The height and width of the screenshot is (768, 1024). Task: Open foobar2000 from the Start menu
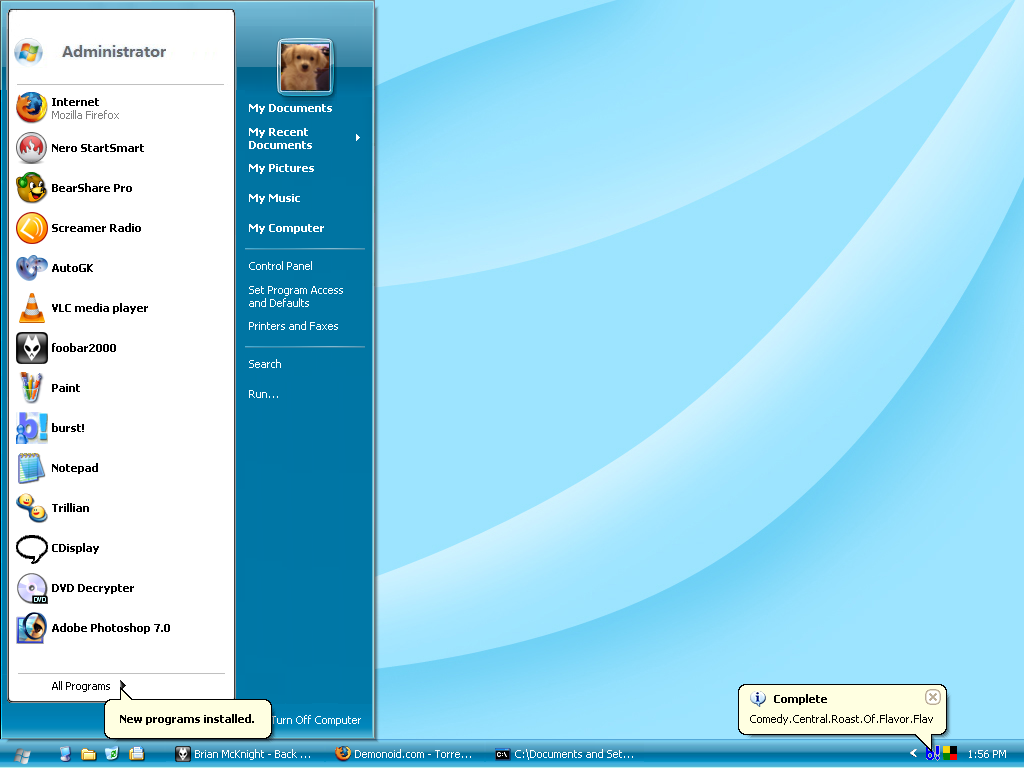click(121, 348)
